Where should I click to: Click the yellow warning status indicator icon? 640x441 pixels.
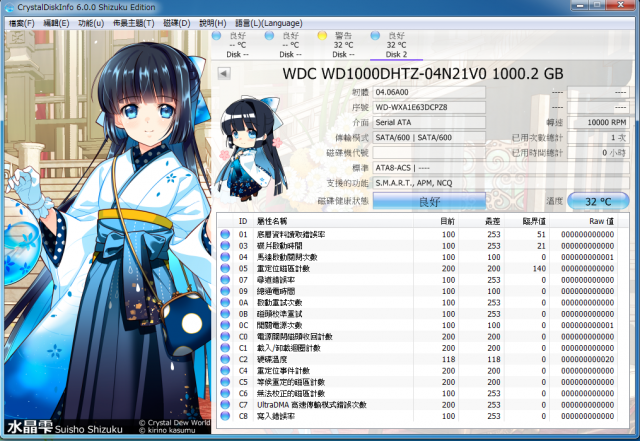point(322,36)
